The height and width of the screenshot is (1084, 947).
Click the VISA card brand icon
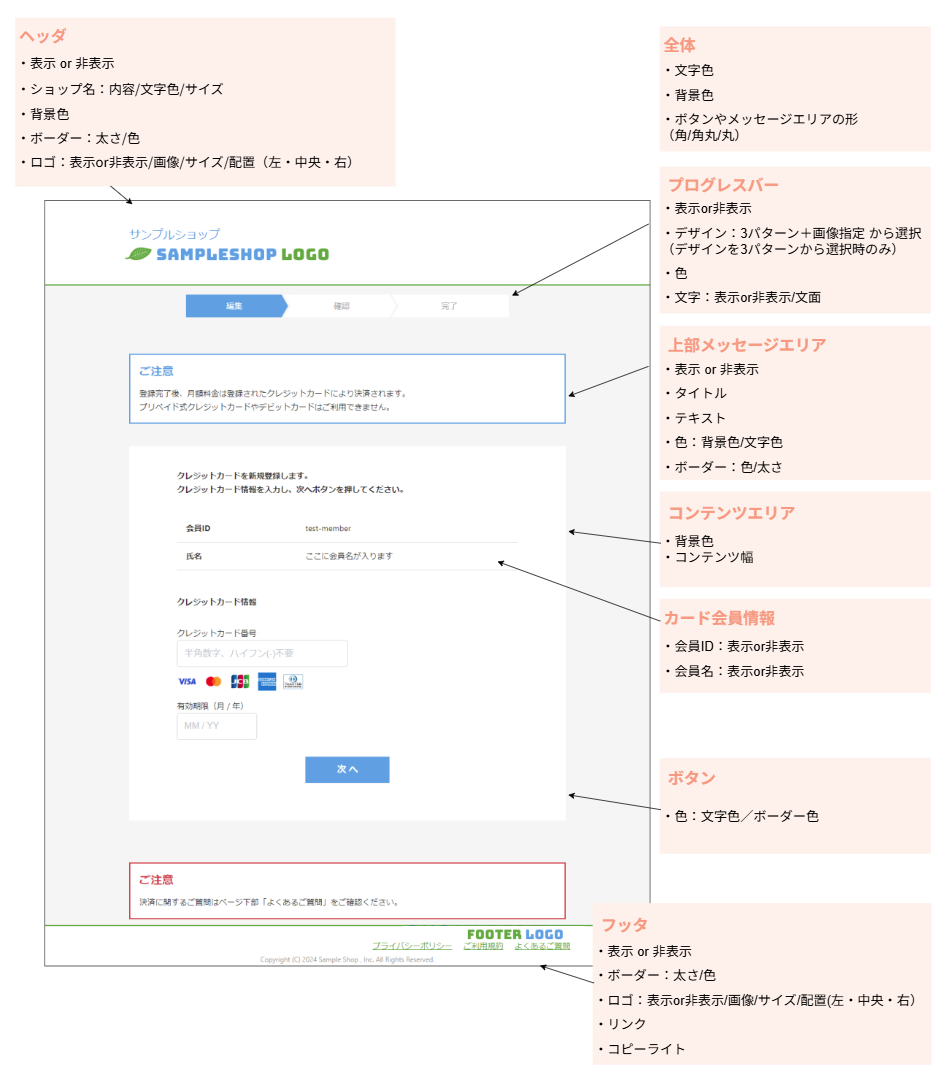(x=187, y=681)
